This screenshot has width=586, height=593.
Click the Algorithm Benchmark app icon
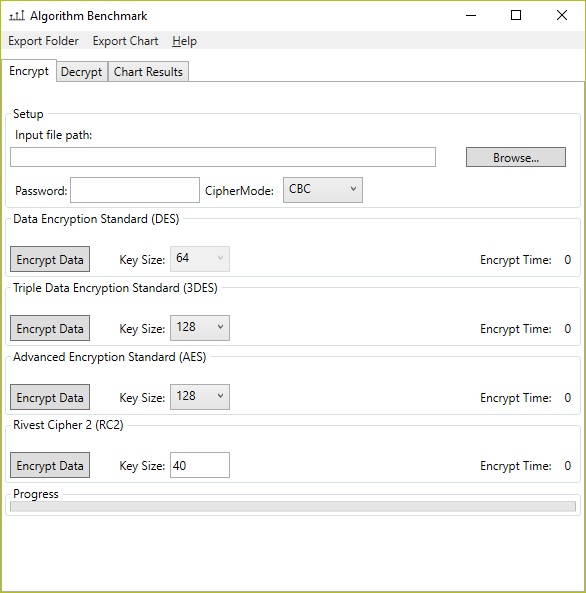tap(17, 16)
